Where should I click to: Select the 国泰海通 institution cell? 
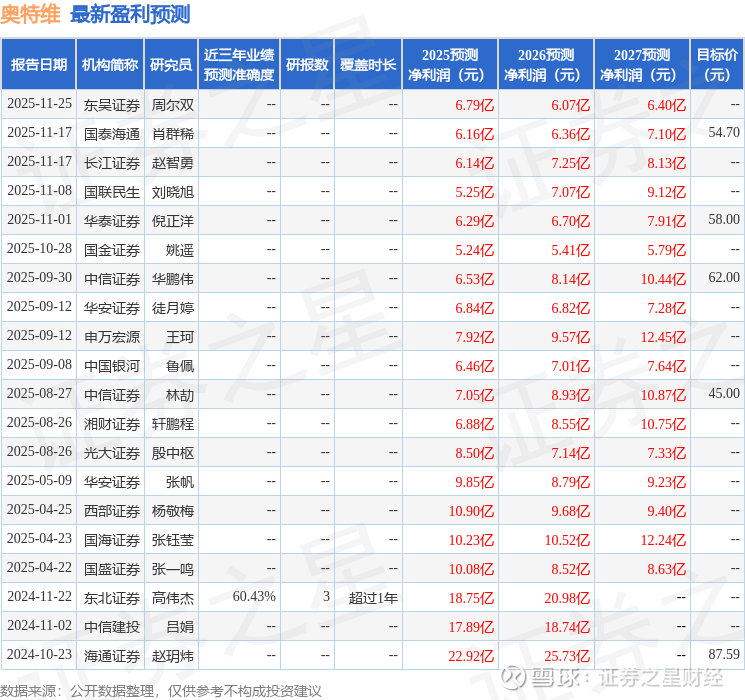click(112, 134)
